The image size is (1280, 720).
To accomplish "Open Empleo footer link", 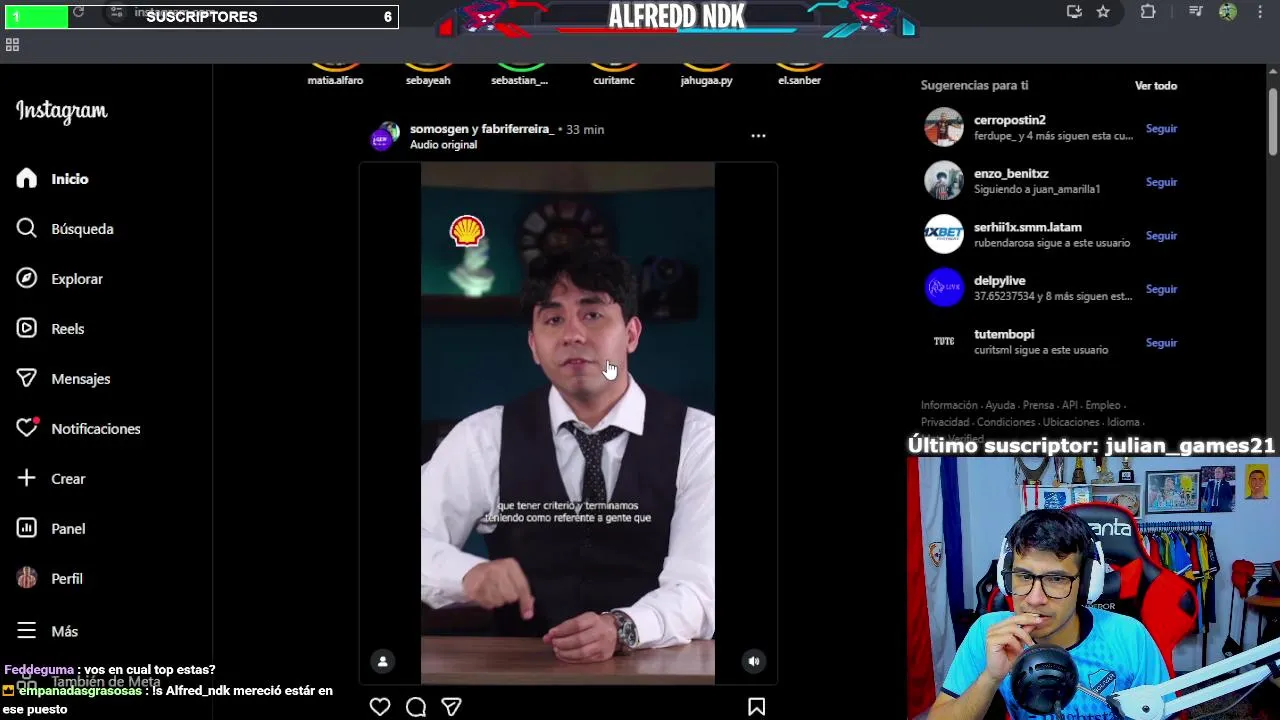I will [1103, 405].
